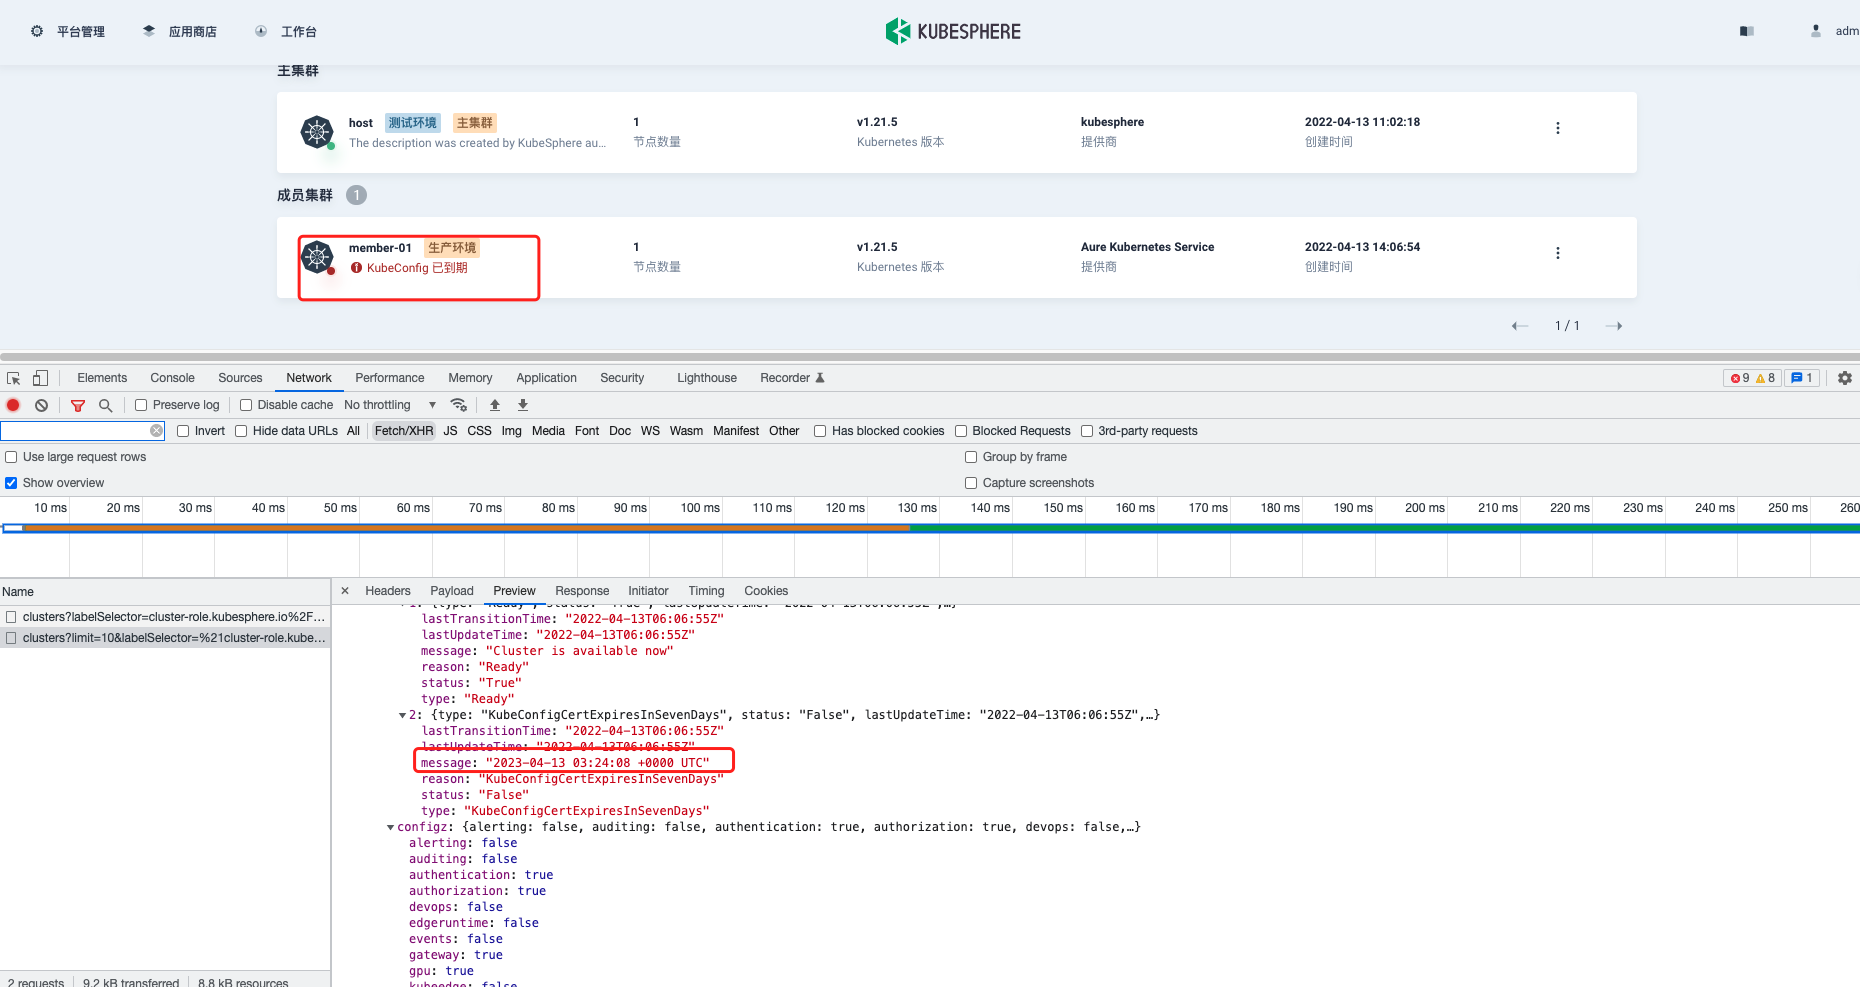Enable Disable cache checkbox
The image size is (1860, 987).
(246, 405)
